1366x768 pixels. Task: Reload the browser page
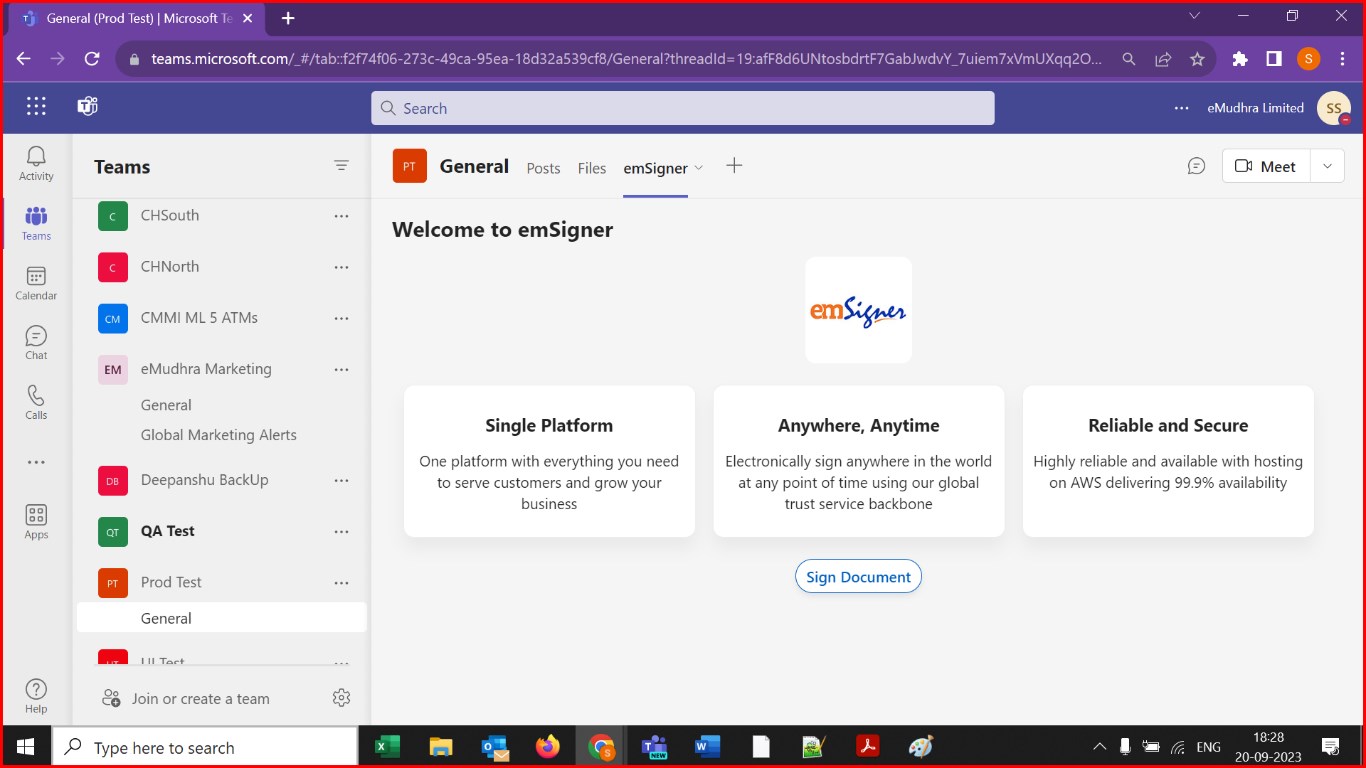pos(92,59)
